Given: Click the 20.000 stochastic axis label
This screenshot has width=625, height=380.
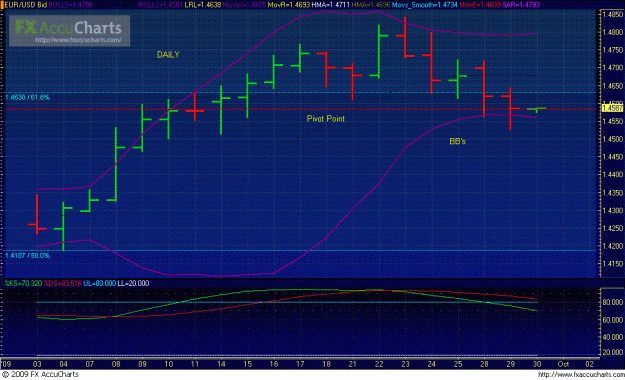Looking at the screenshot, I should point(613,352).
